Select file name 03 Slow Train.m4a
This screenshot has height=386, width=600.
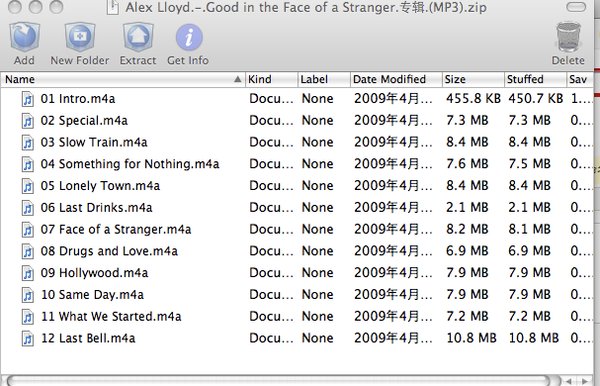(x=94, y=142)
